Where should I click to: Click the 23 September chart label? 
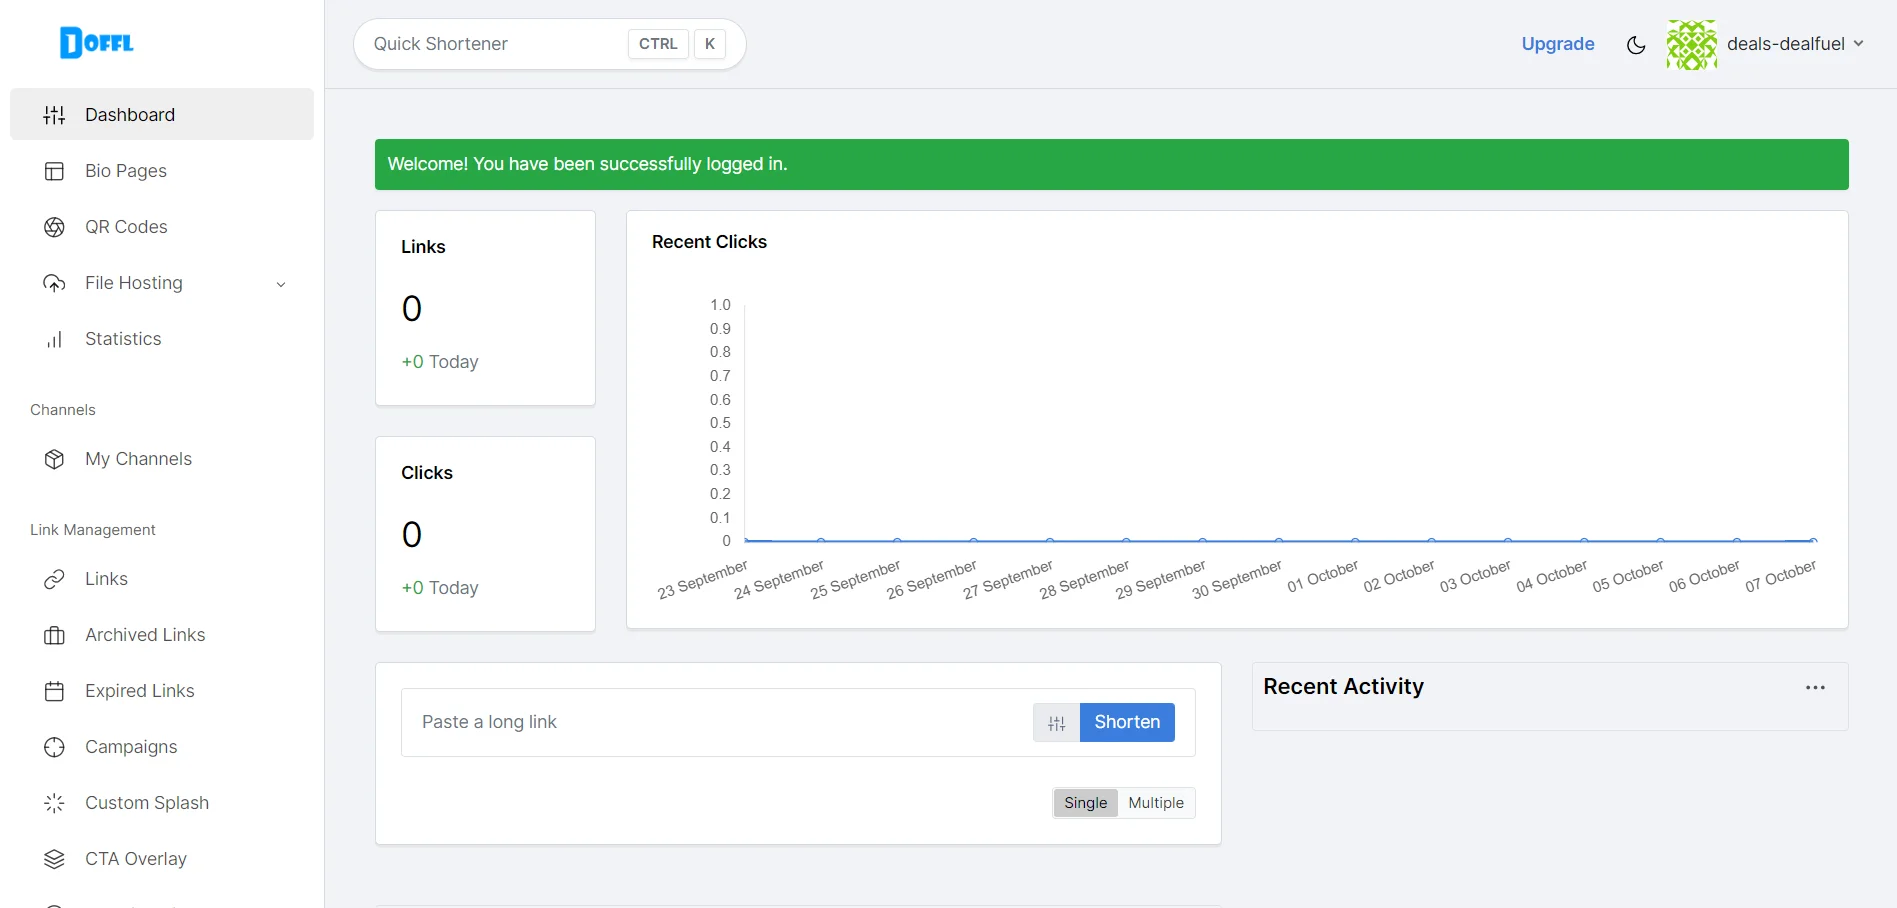pos(702,580)
